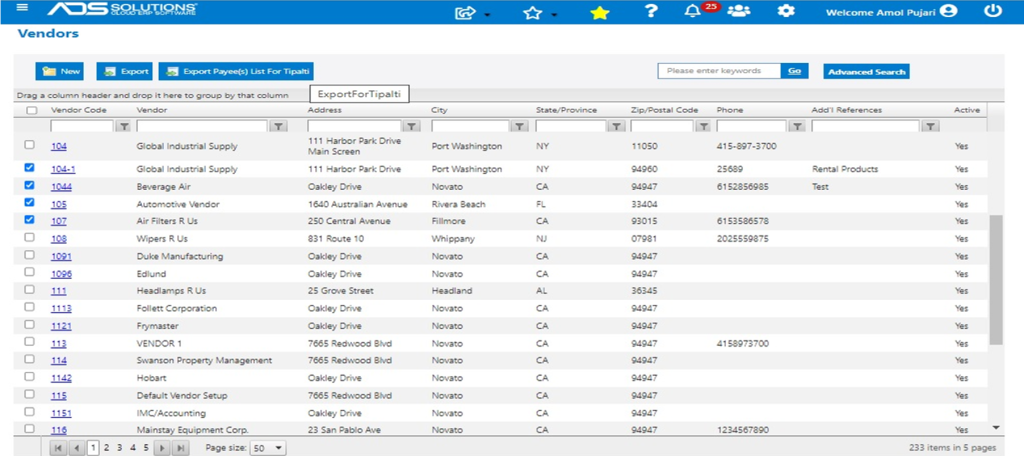Toggle the select-all header checkbox
This screenshot has width=1024, height=456.
click(x=31, y=110)
